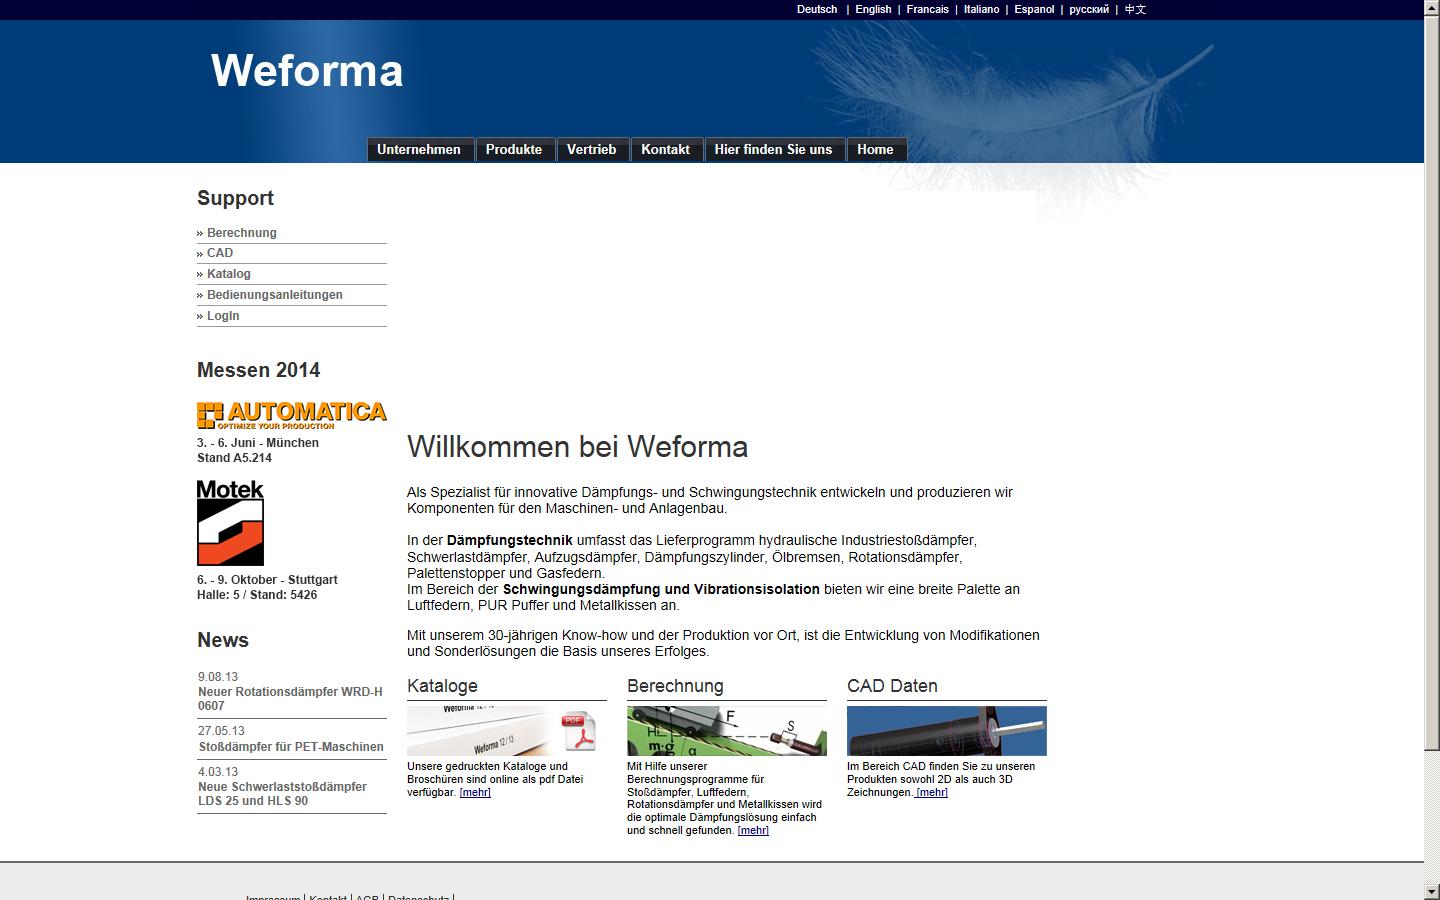The height and width of the screenshot is (900, 1440).
Task: Follow the [mehr] link under Kataloge
Action: tap(475, 792)
